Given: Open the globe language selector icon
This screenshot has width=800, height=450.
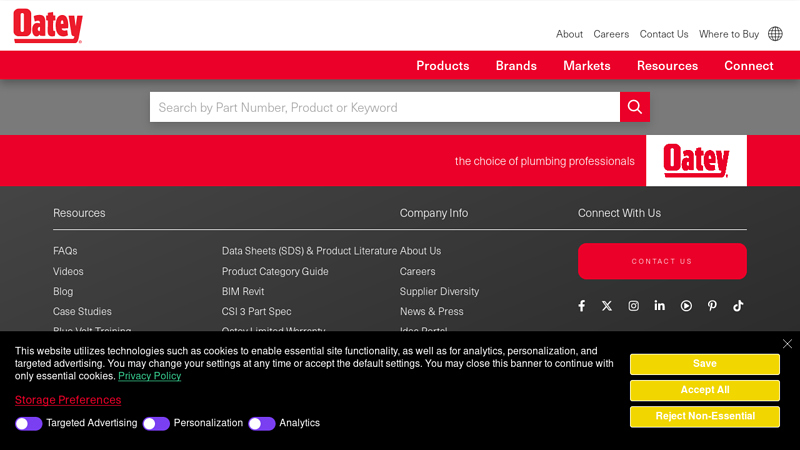Looking at the screenshot, I should [775, 34].
